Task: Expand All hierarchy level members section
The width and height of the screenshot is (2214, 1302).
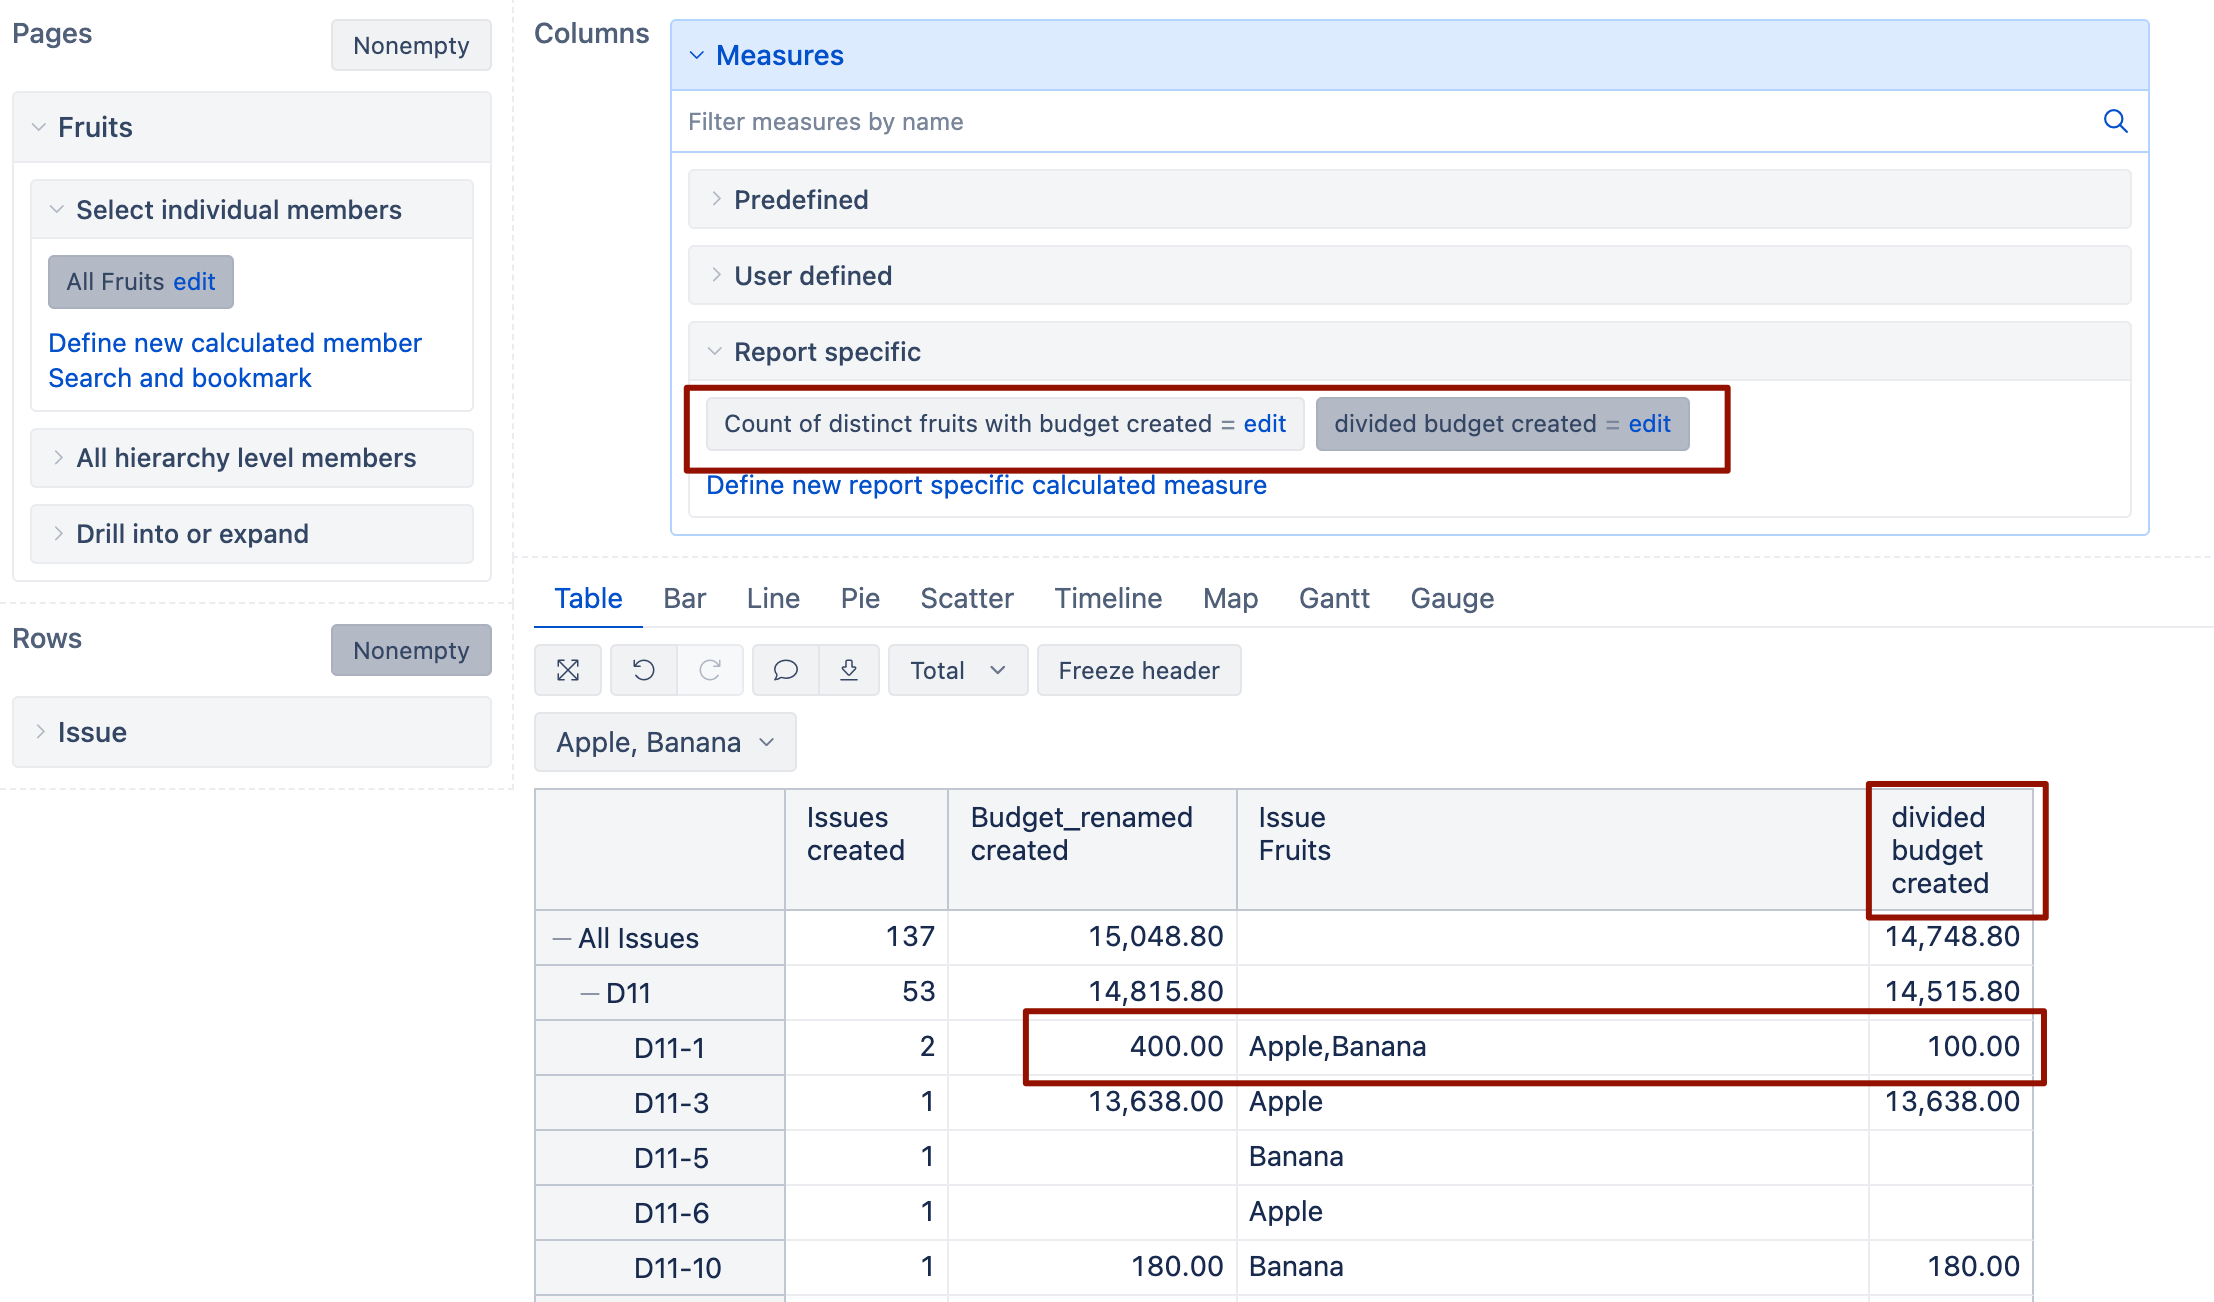Action: tap(252, 458)
